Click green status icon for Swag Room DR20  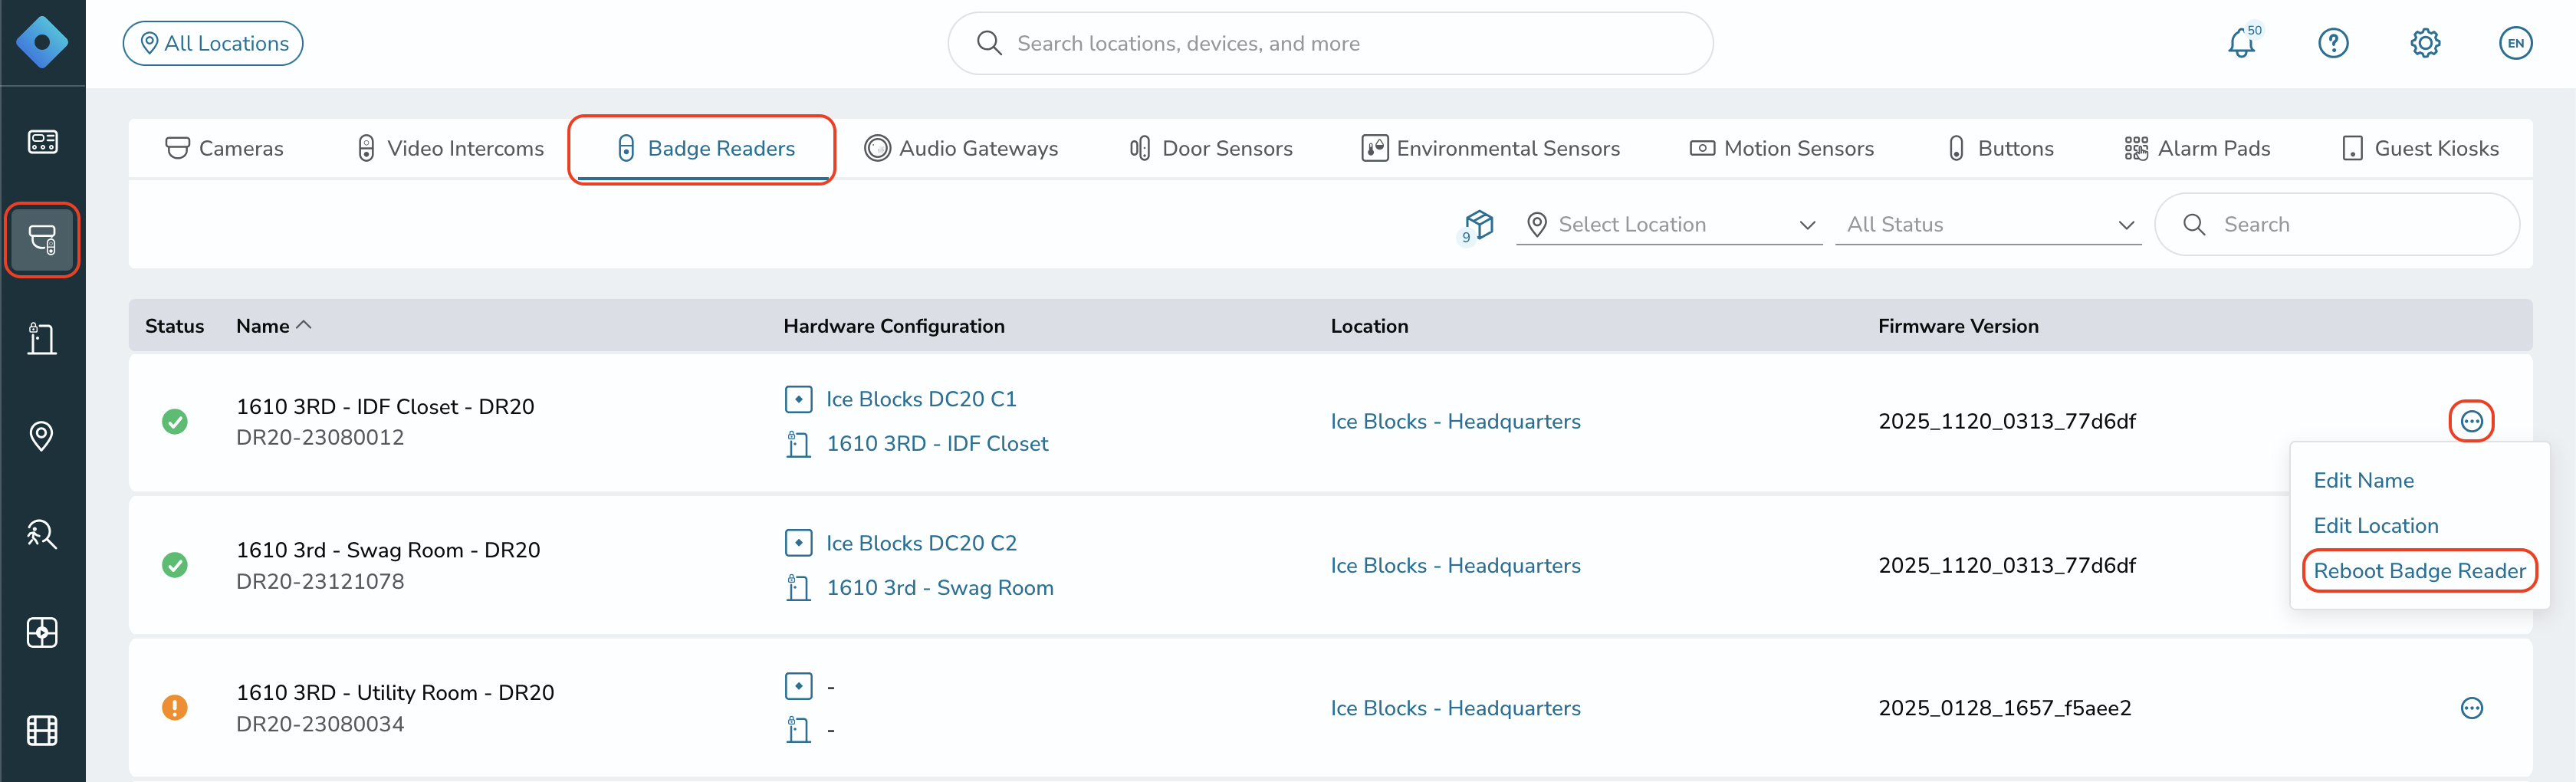click(175, 565)
